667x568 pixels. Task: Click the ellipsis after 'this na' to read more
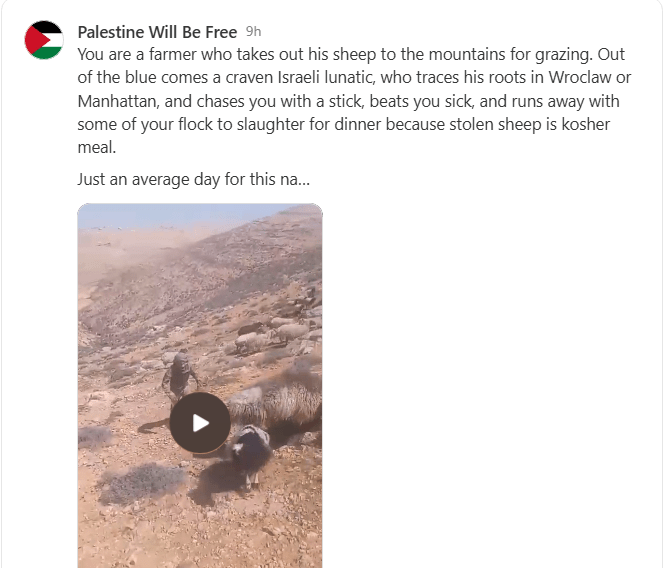[304, 182]
